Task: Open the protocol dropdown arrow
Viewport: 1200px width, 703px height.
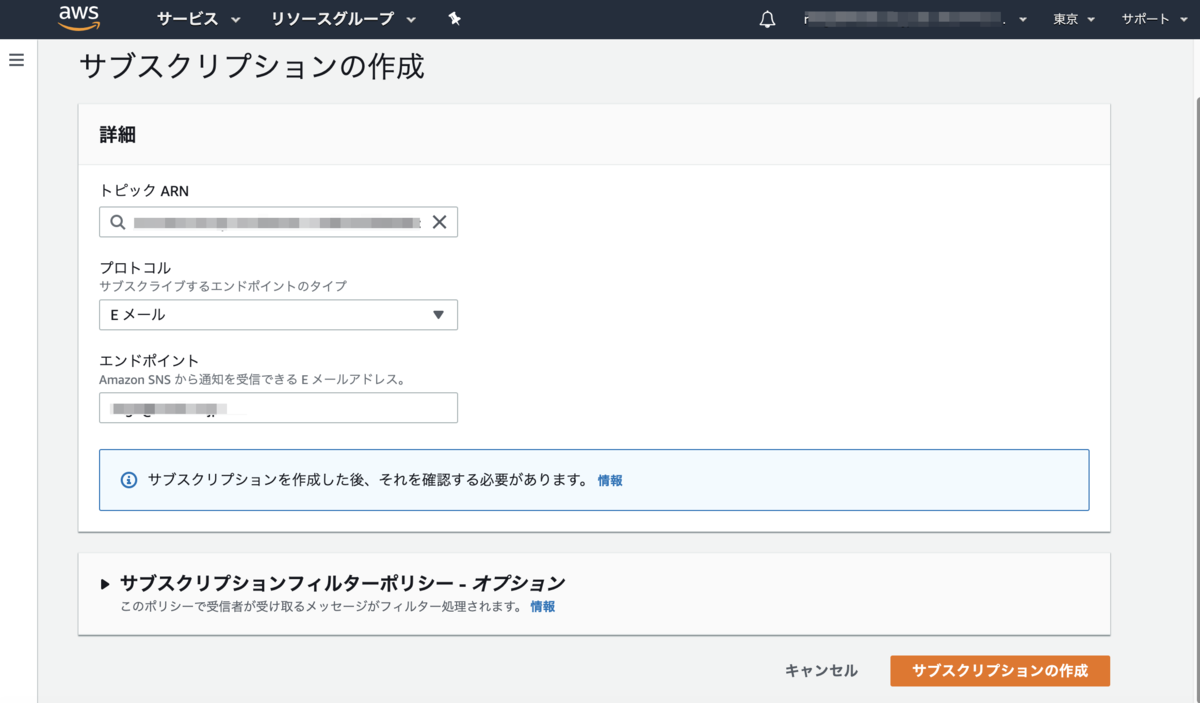Action: pos(438,315)
